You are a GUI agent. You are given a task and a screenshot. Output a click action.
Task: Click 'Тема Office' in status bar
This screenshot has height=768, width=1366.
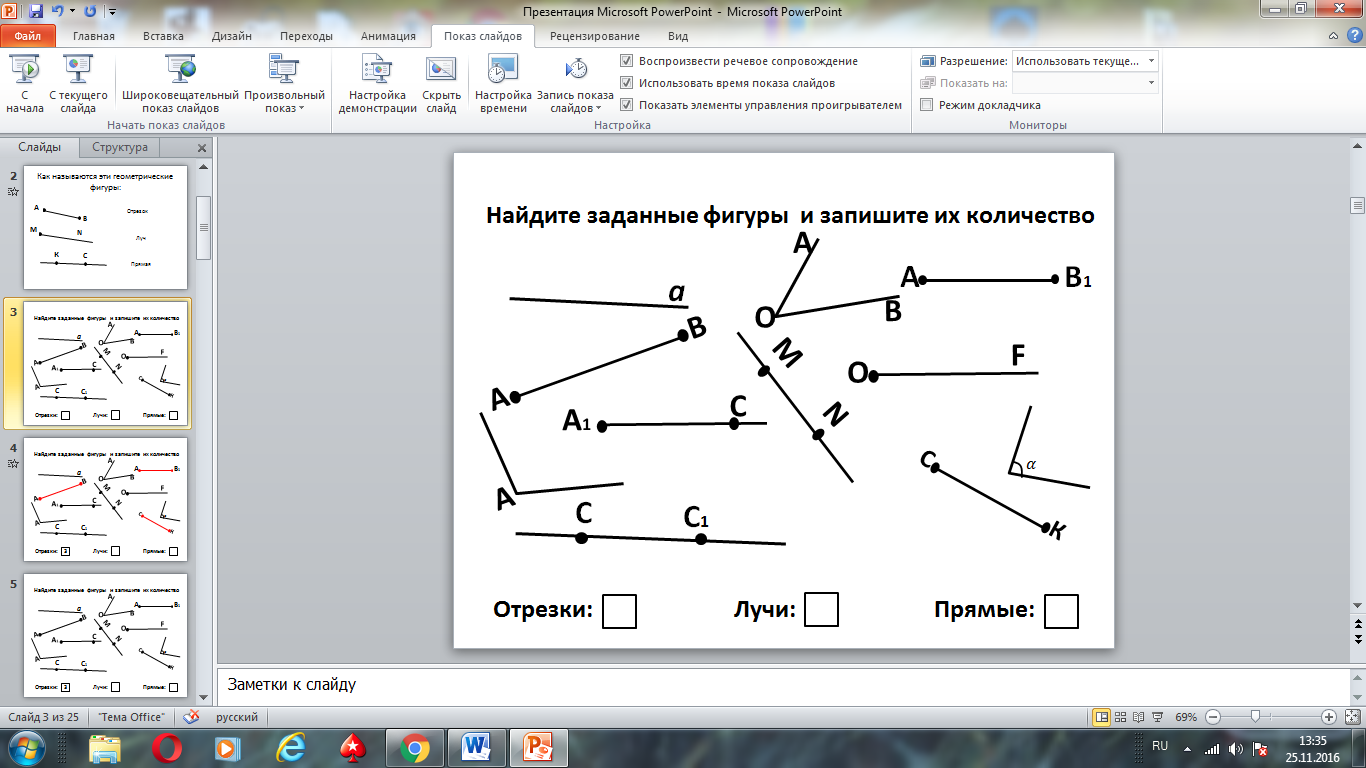(131, 717)
